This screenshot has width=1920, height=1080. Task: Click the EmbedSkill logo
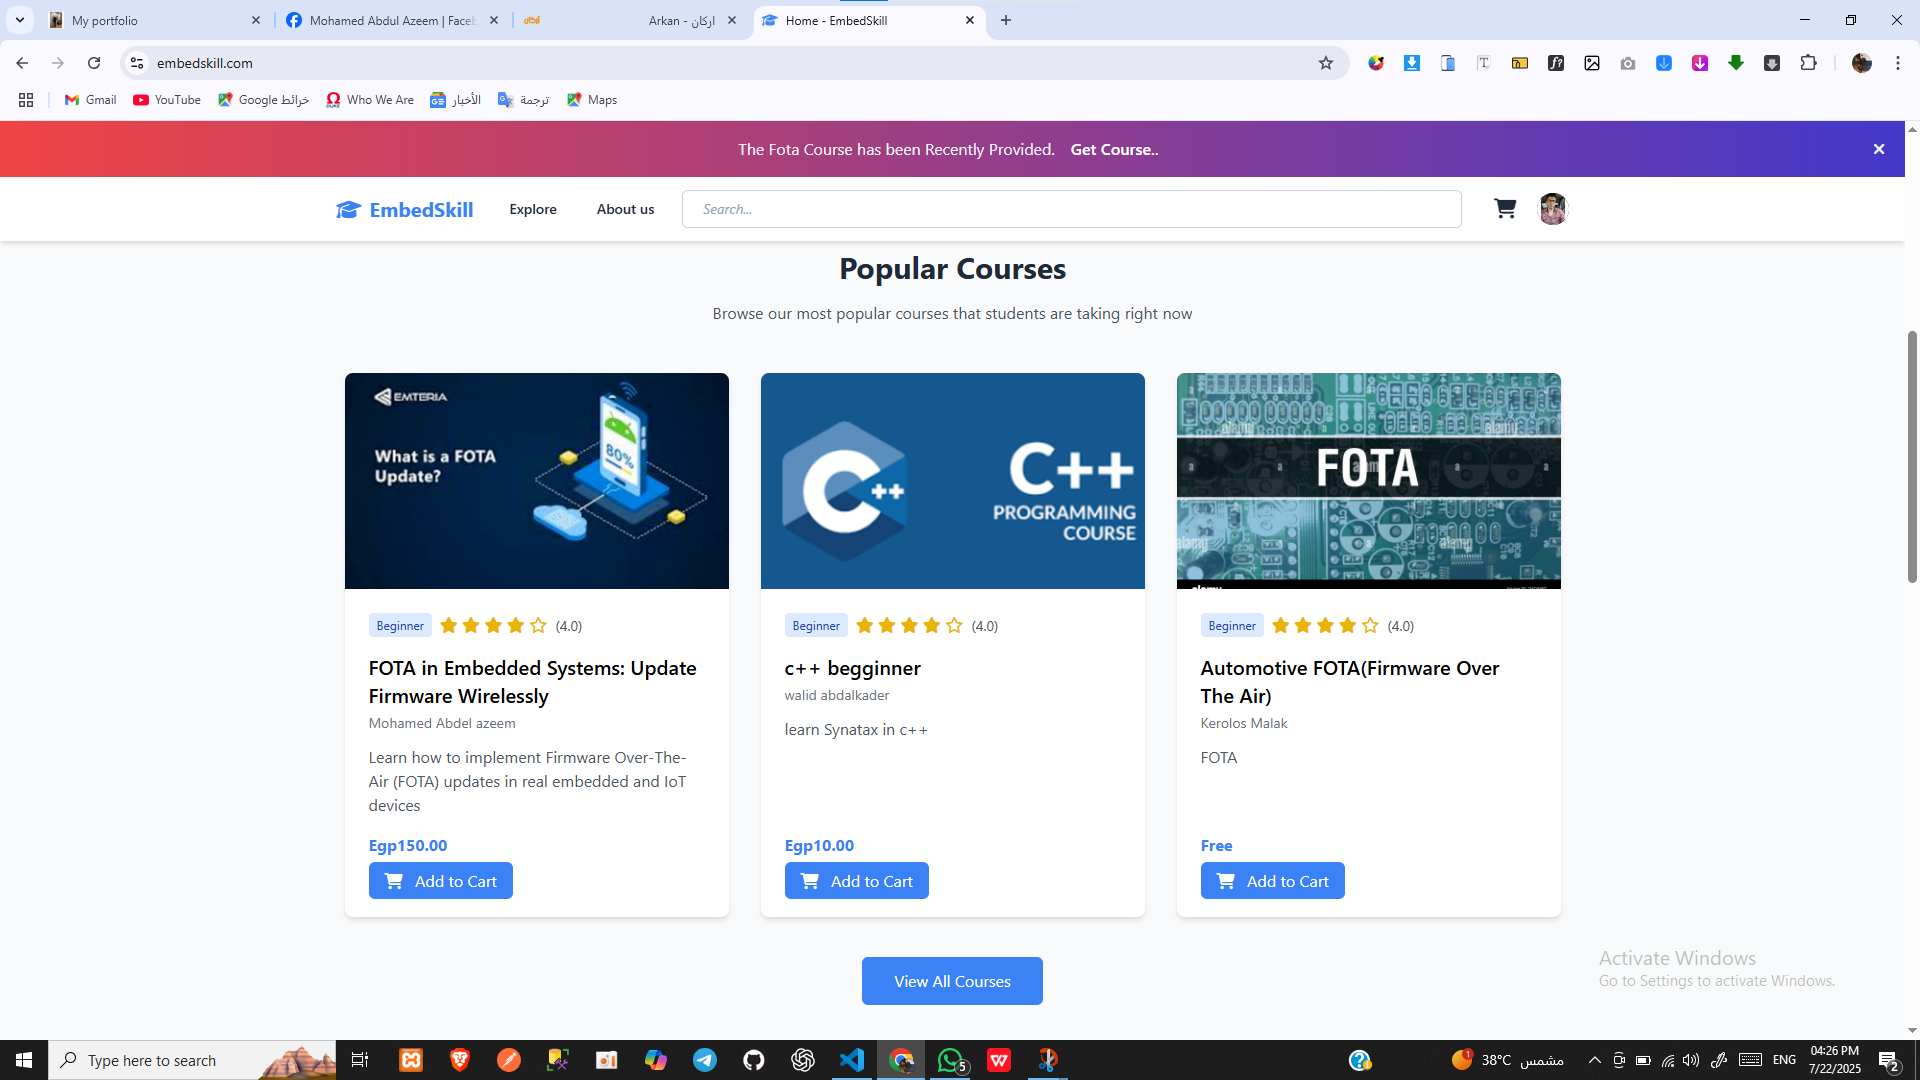[404, 209]
